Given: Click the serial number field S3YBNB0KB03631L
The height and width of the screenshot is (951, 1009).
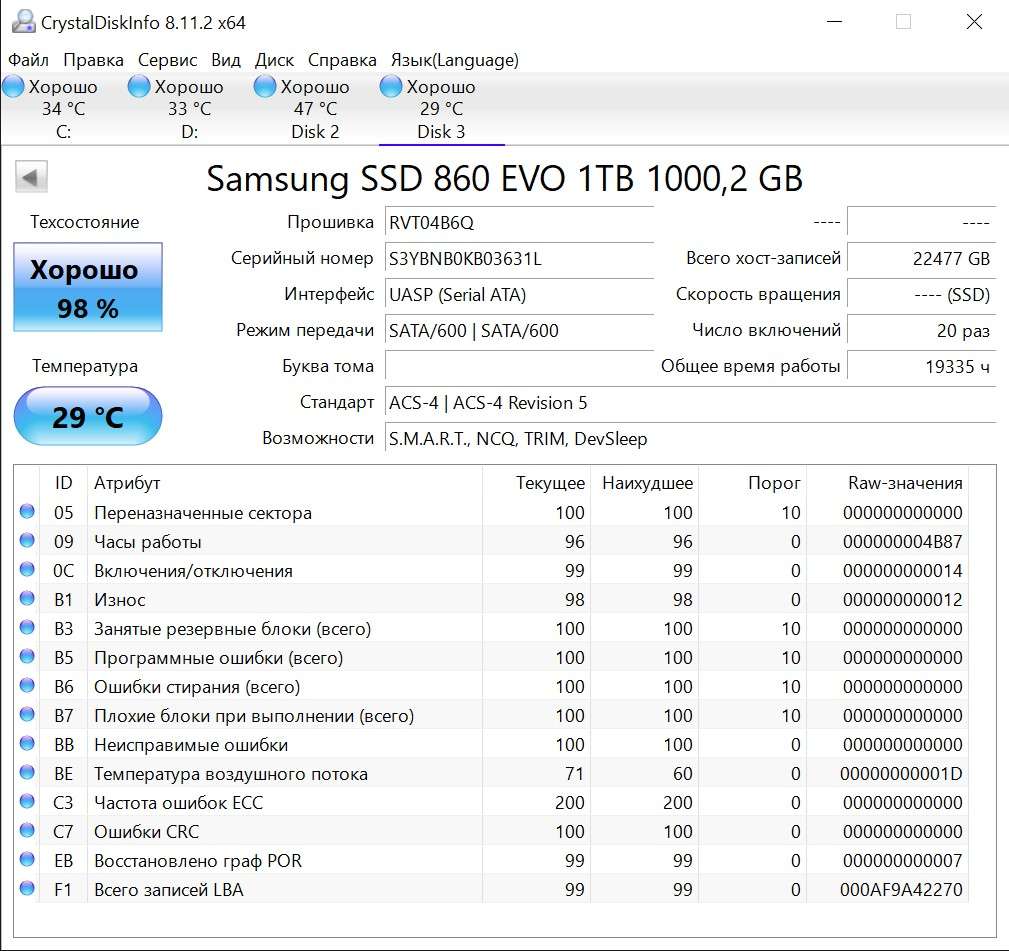Looking at the screenshot, I should pyautogui.click(x=519, y=259).
